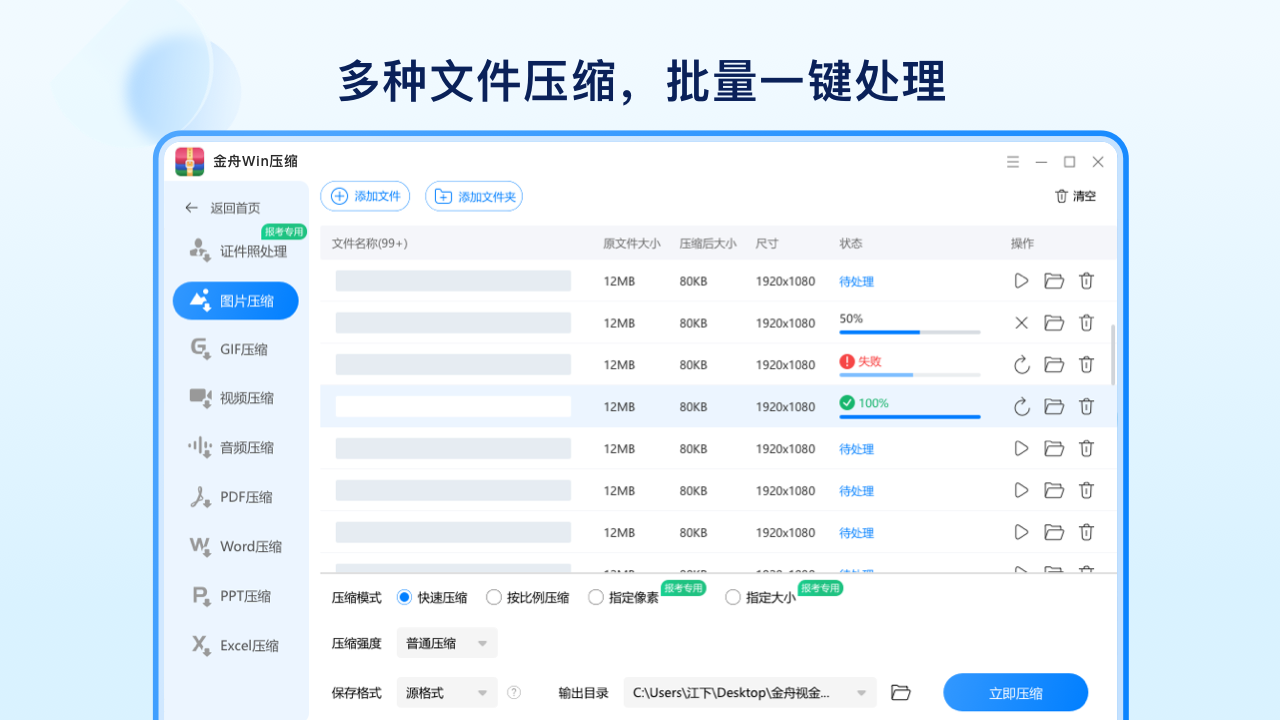
Task: Expand the 保存格式 dropdown
Action: [446, 692]
